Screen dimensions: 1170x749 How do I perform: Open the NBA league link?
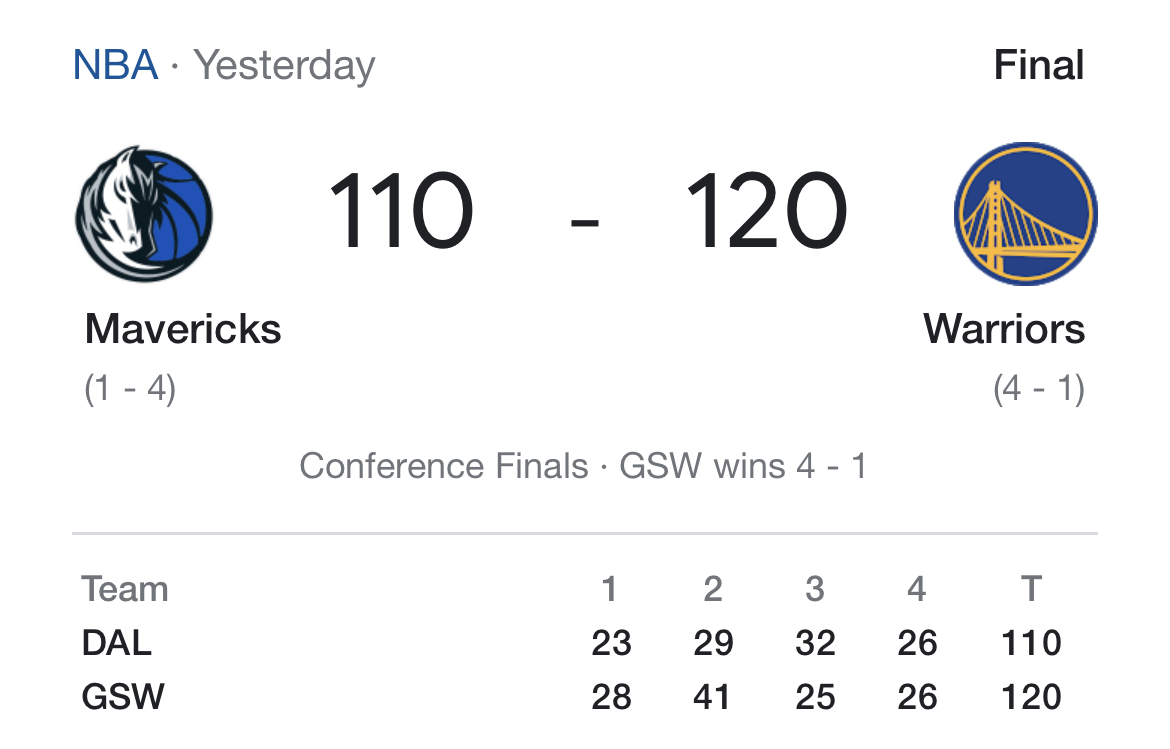[x=116, y=65]
